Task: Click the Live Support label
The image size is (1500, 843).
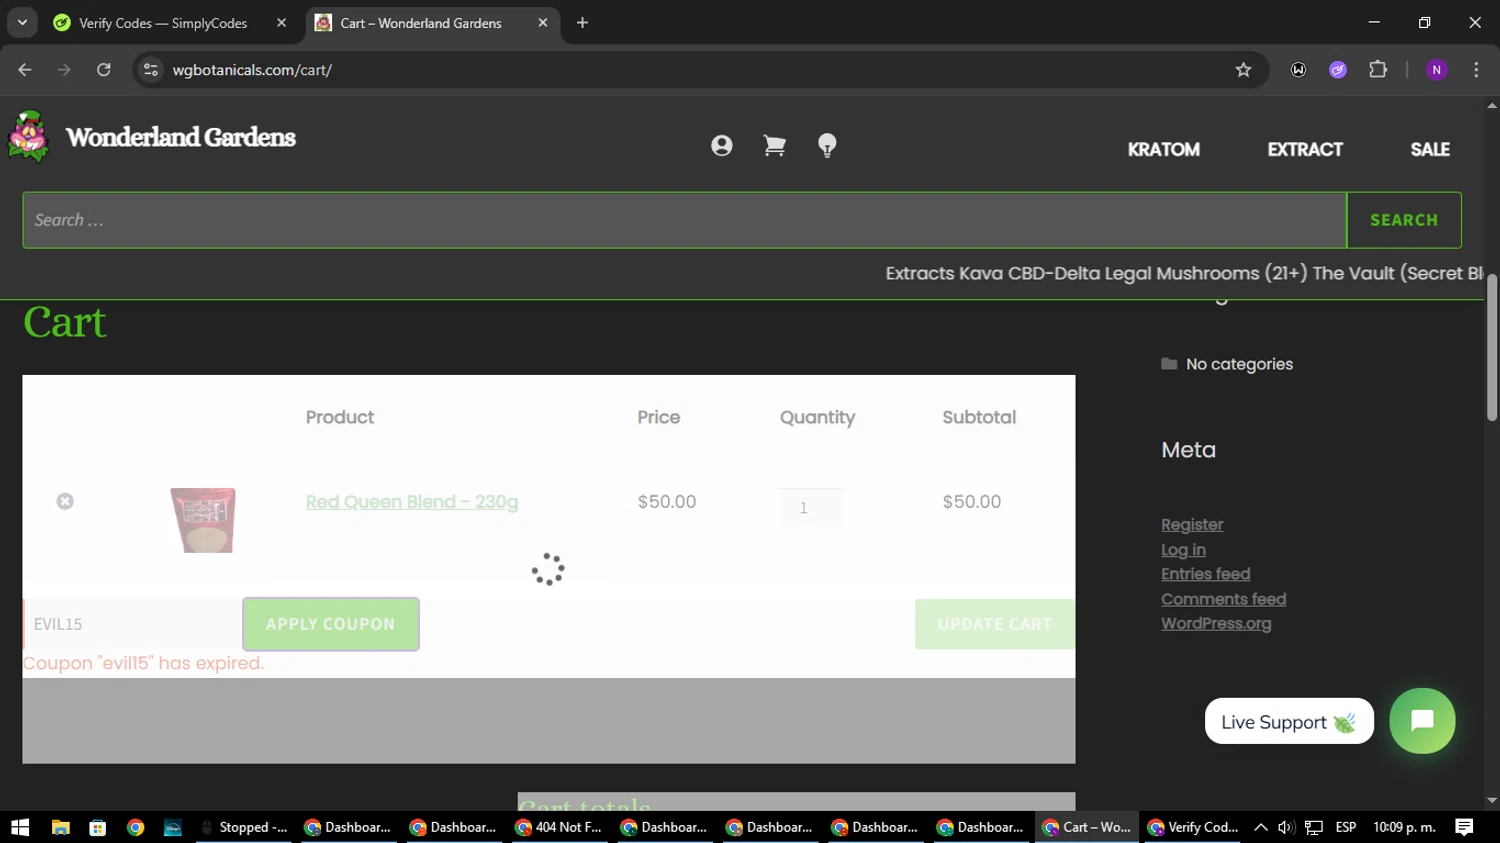Action: 1289,721
